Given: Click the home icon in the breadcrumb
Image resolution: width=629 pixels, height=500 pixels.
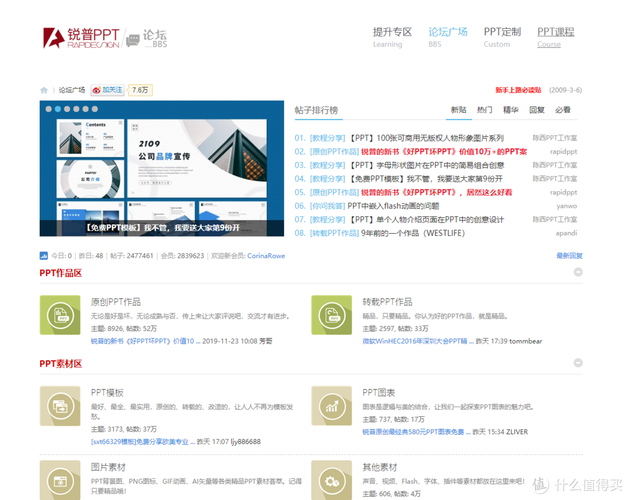Looking at the screenshot, I should pos(44,90).
